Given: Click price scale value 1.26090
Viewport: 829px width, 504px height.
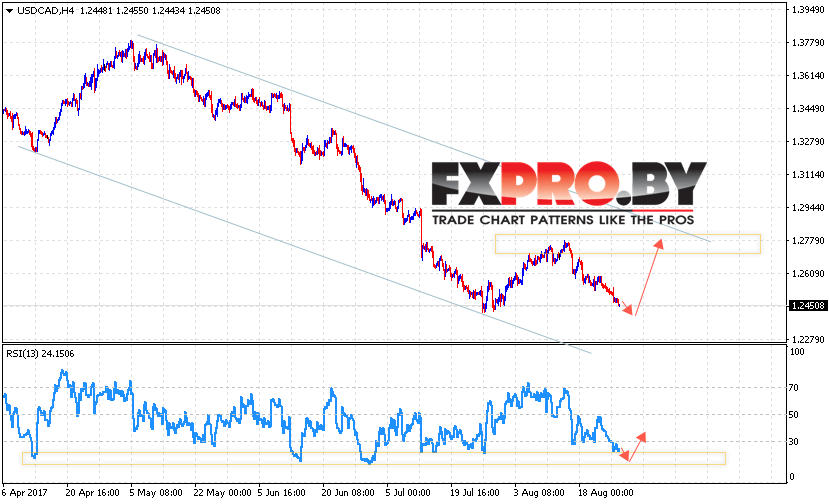Looking at the screenshot, I should pos(808,274).
